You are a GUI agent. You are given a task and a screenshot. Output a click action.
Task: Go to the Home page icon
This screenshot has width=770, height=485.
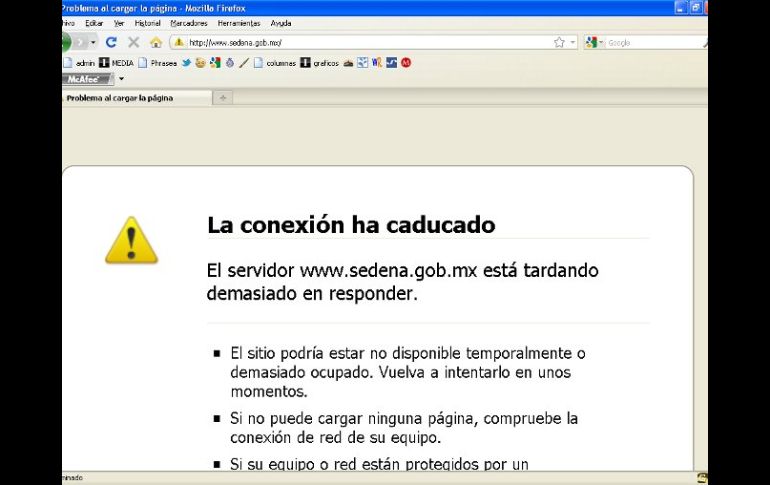coord(155,43)
